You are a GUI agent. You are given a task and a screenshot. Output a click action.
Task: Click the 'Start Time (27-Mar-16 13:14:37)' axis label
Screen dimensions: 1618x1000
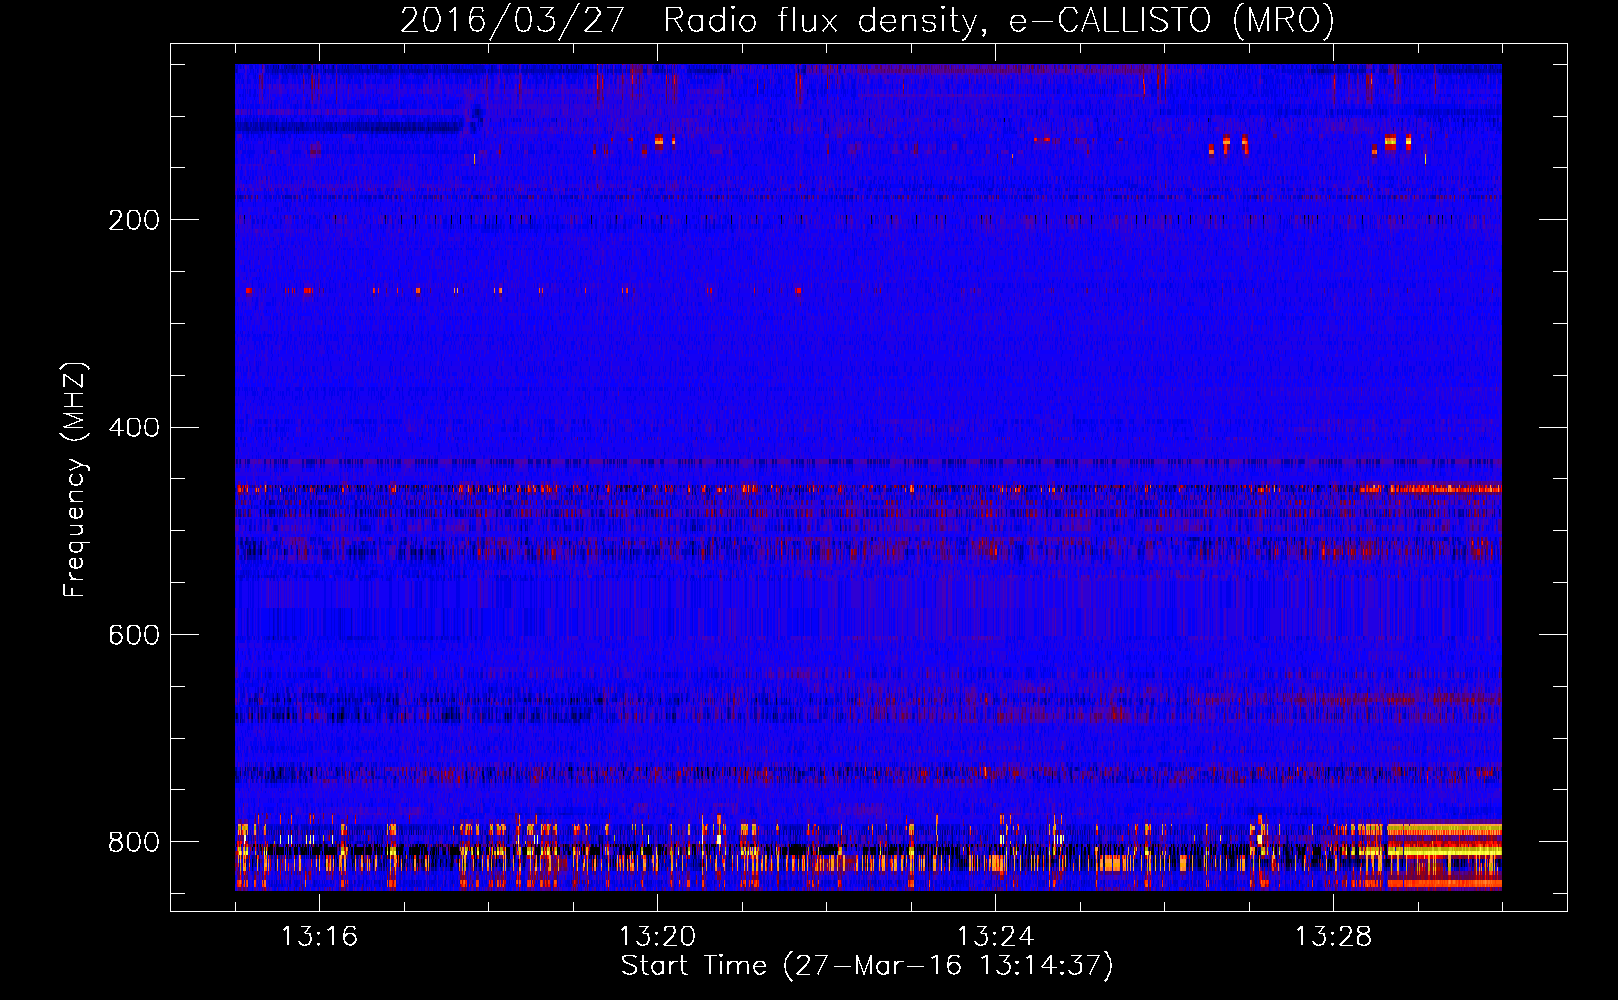(867, 966)
